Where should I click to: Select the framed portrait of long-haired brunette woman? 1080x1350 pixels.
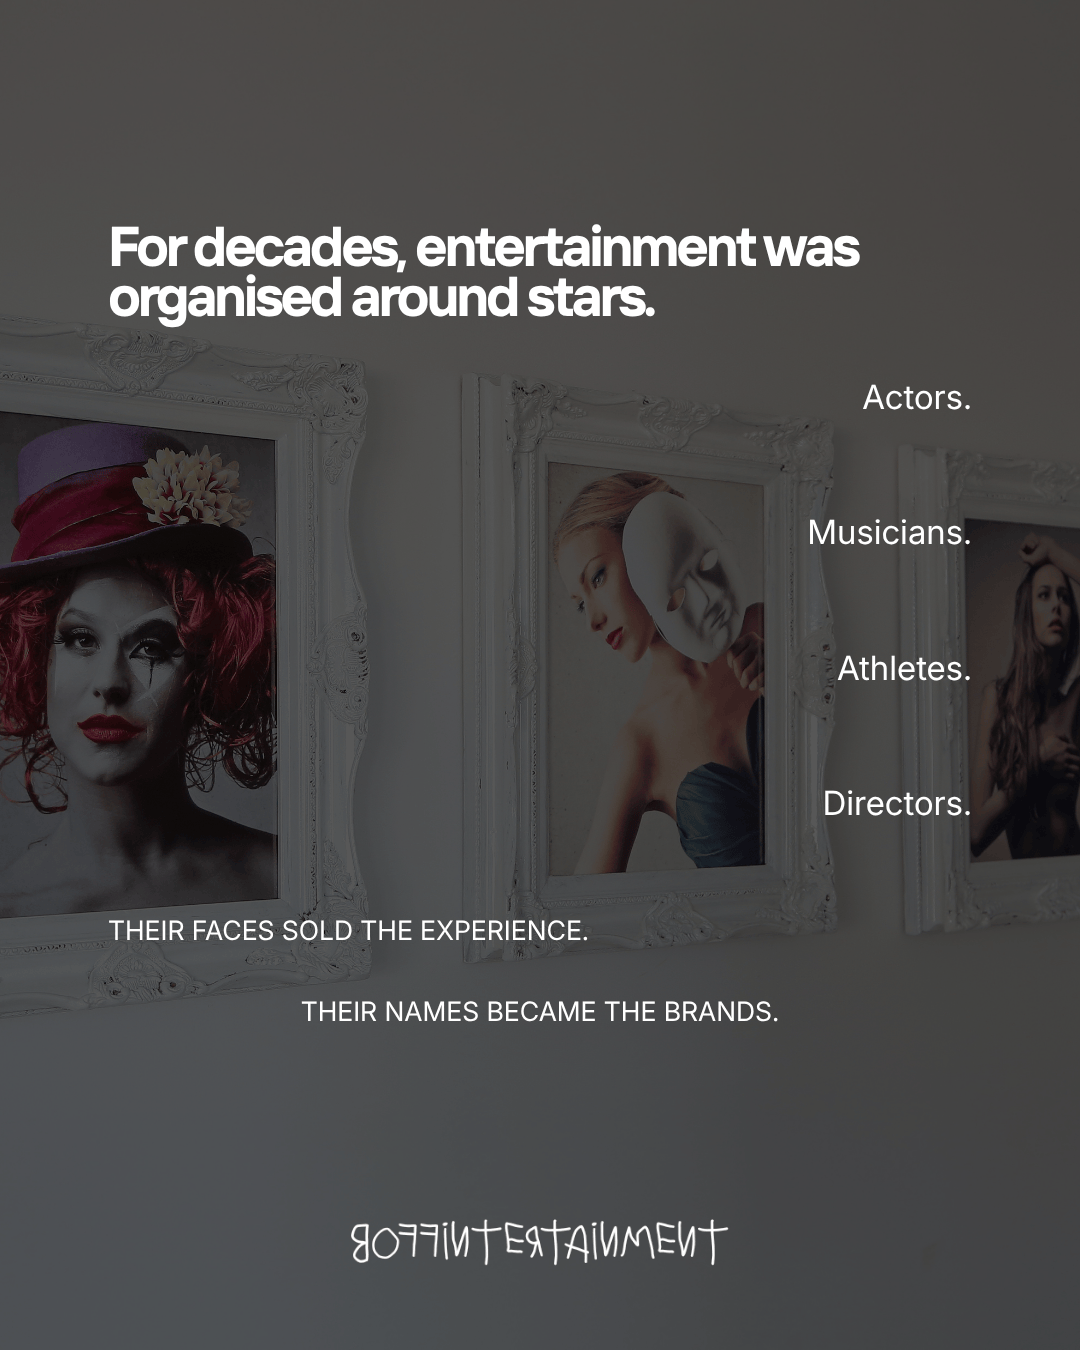click(990, 690)
